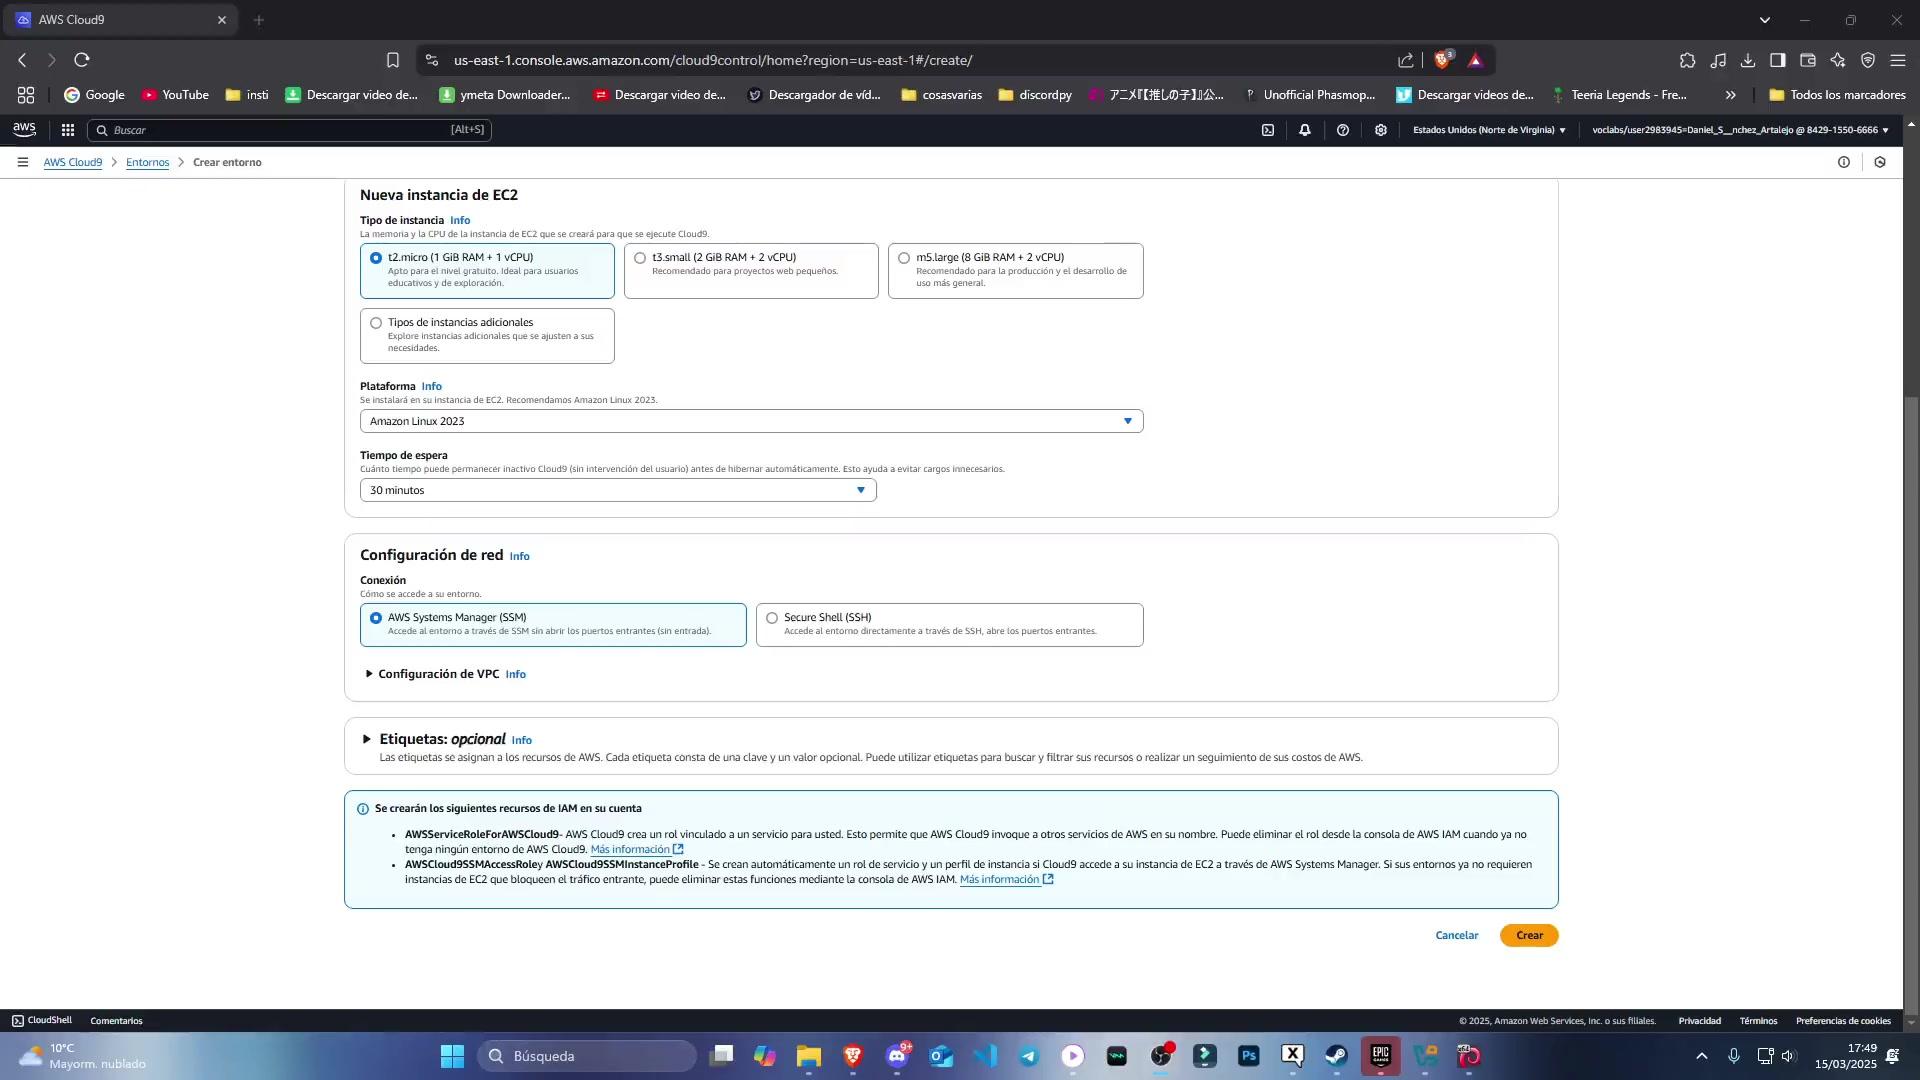Screen dimensions: 1920x1080
Task: Open AWS console settings gear icon
Action: [1381, 130]
